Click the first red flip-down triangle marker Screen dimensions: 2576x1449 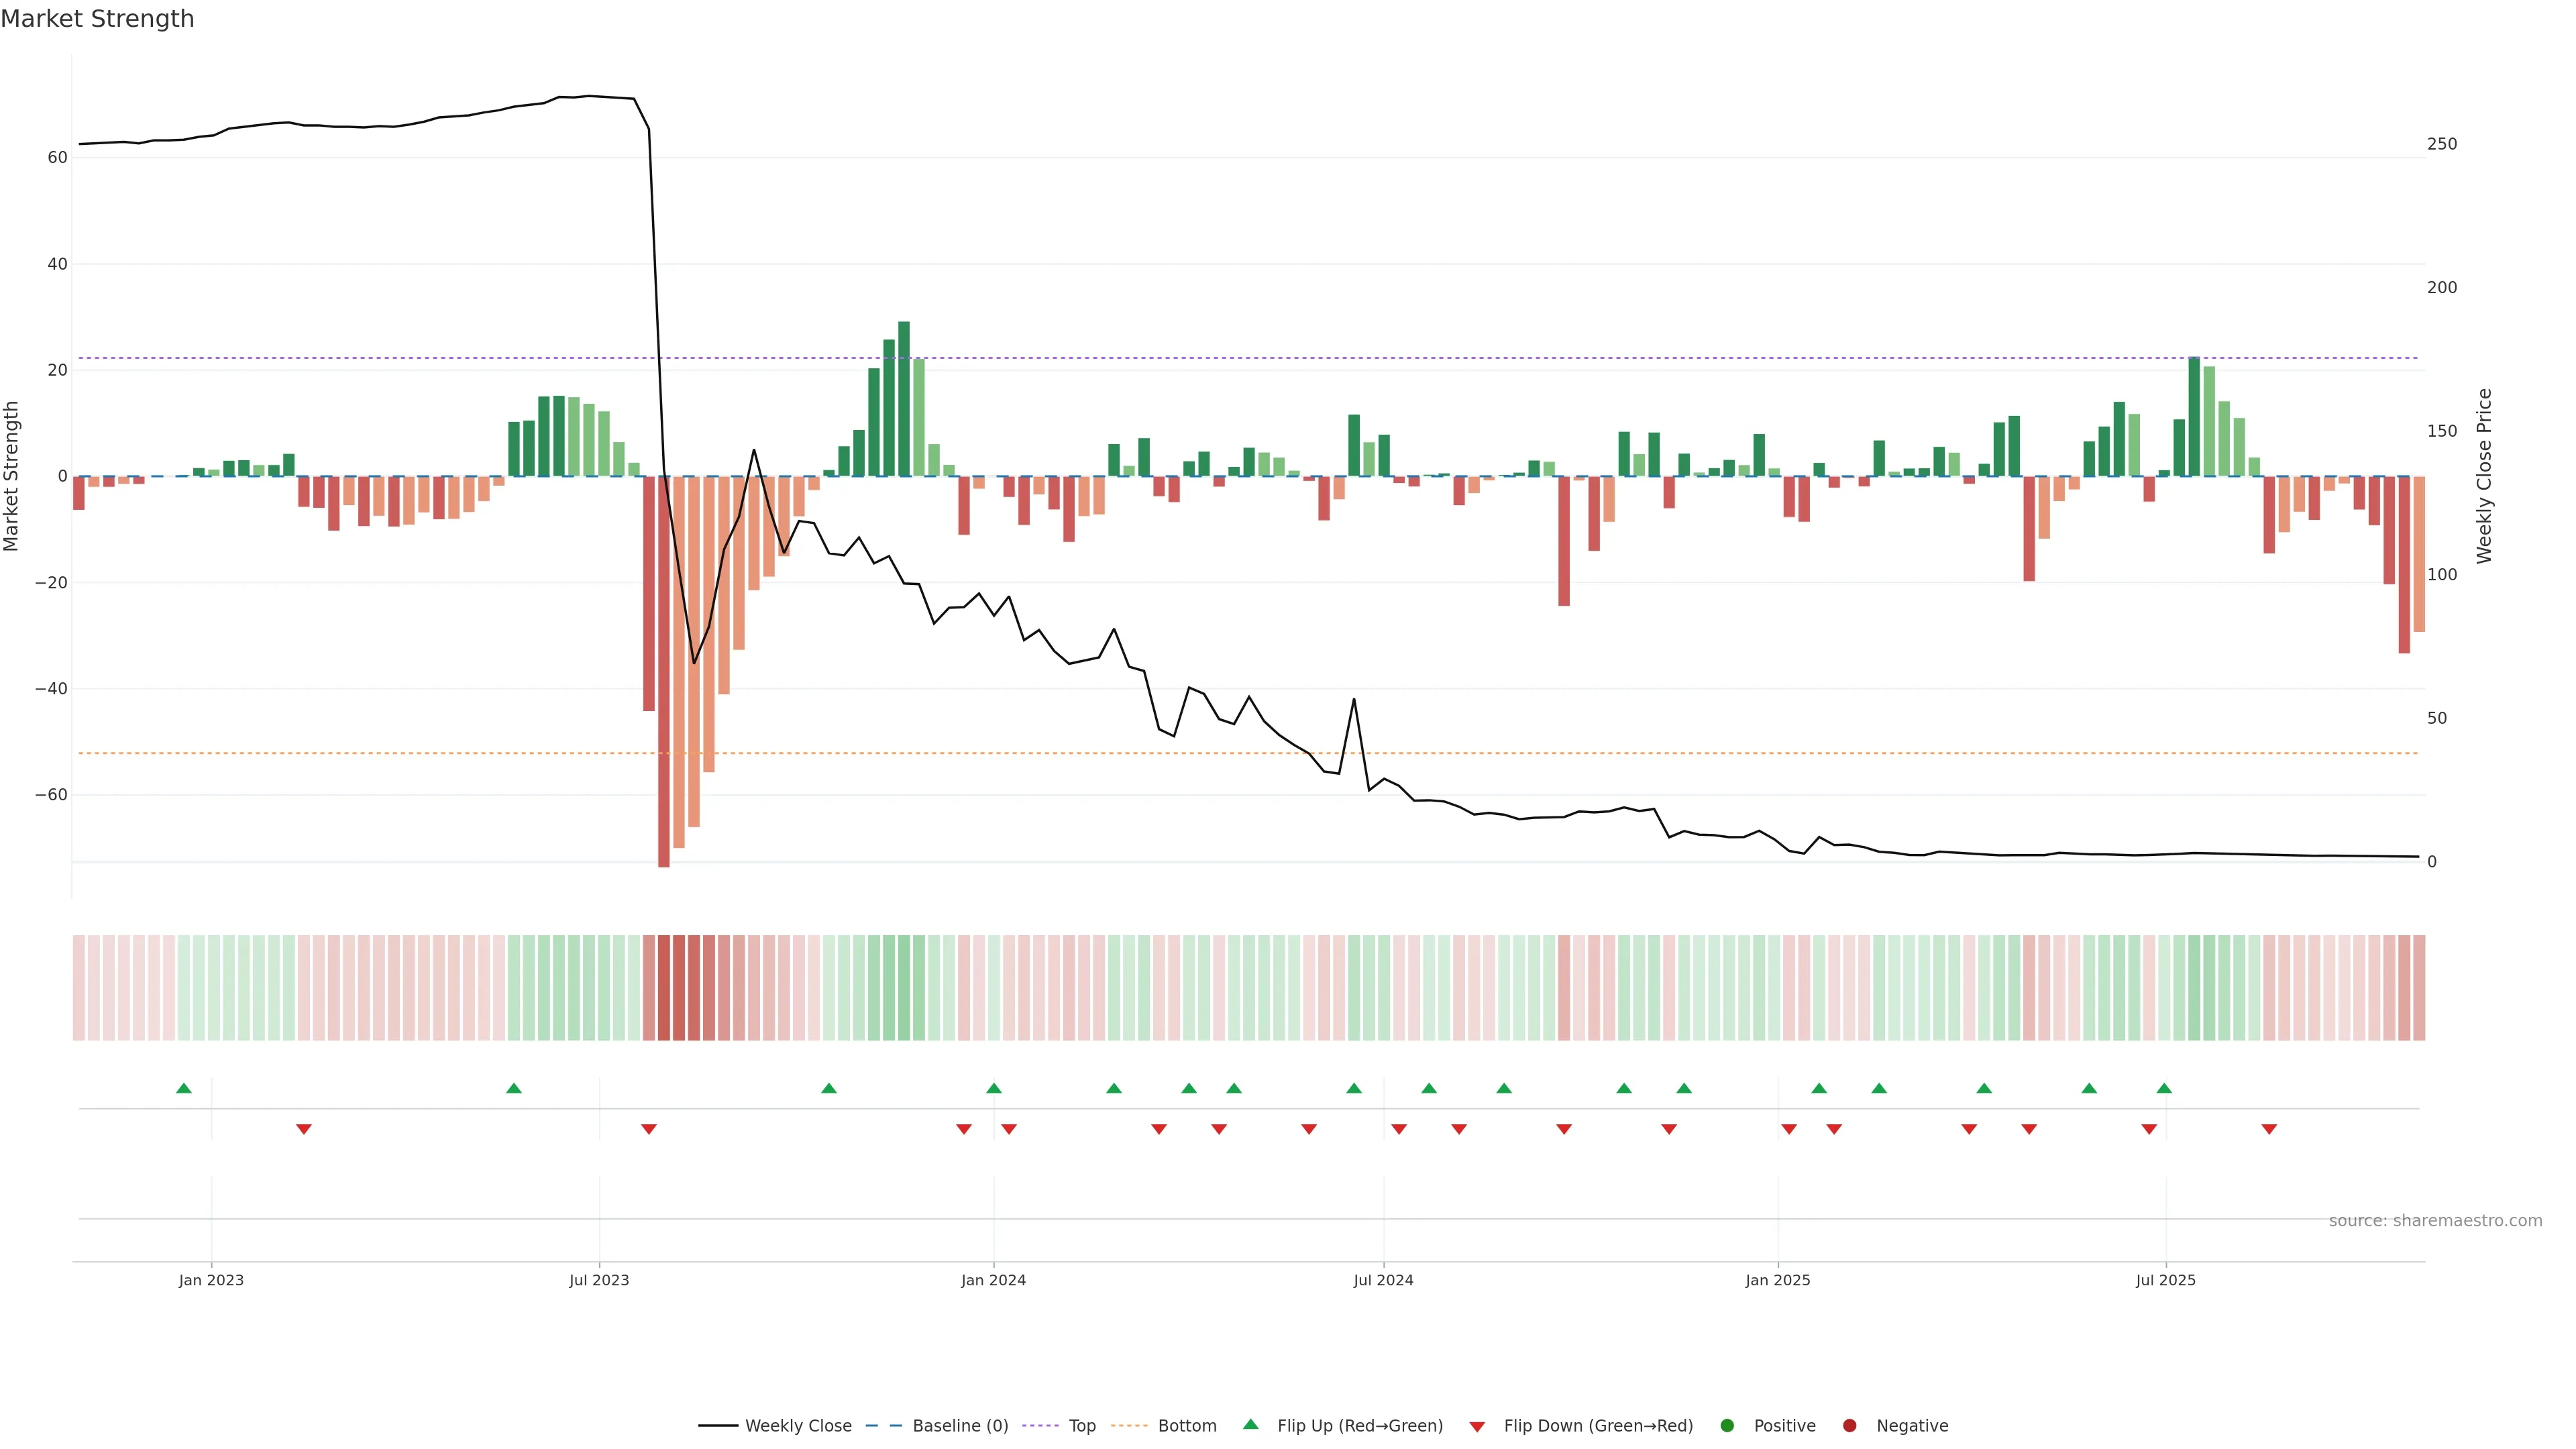(x=304, y=1129)
